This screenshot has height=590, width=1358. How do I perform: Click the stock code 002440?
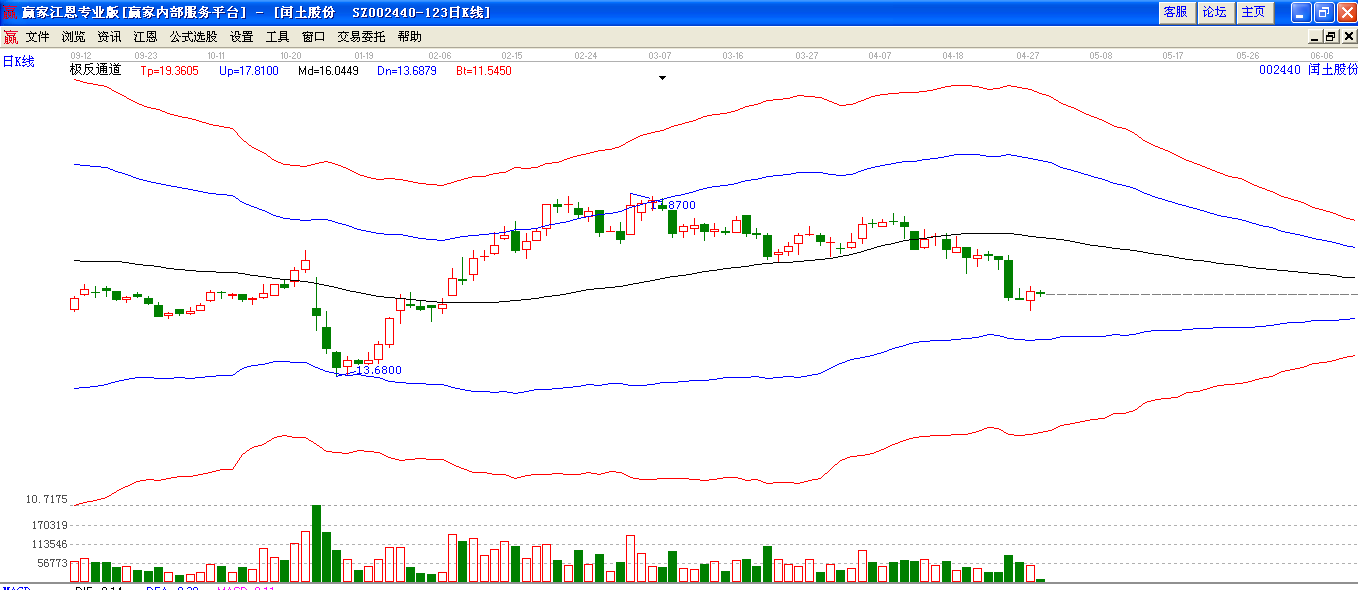tap(1279, 70)
